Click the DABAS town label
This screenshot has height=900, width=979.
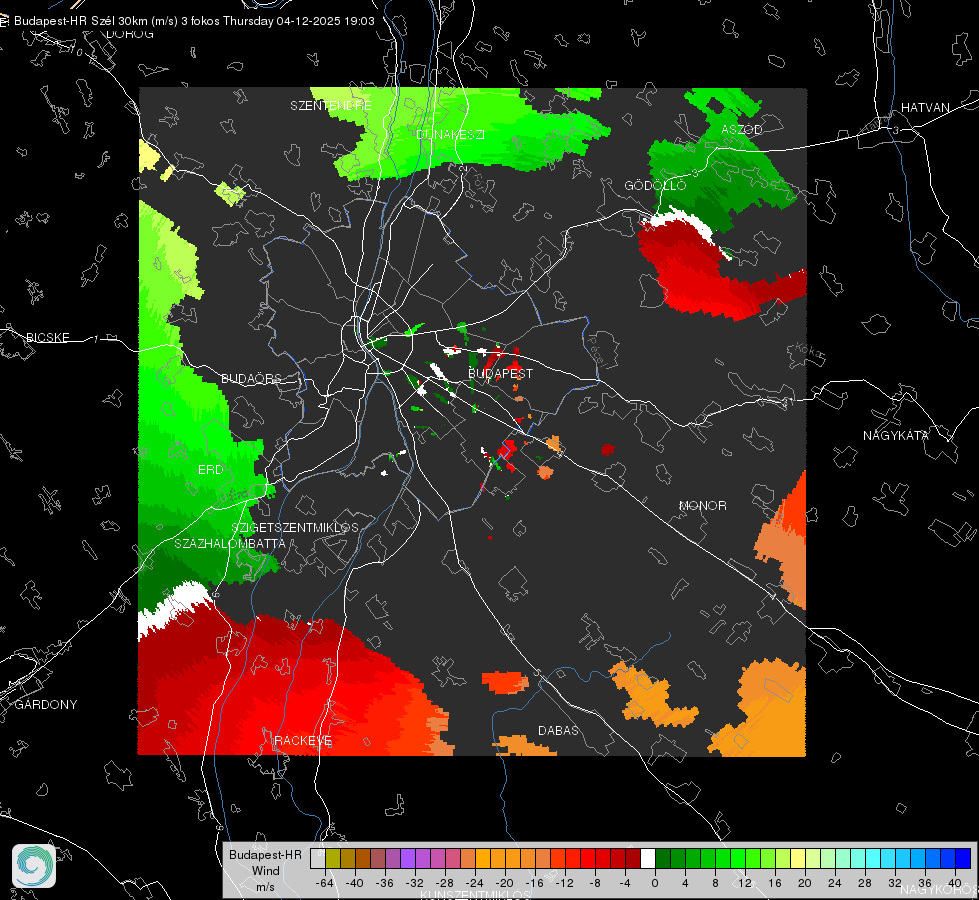click(558, 730)
